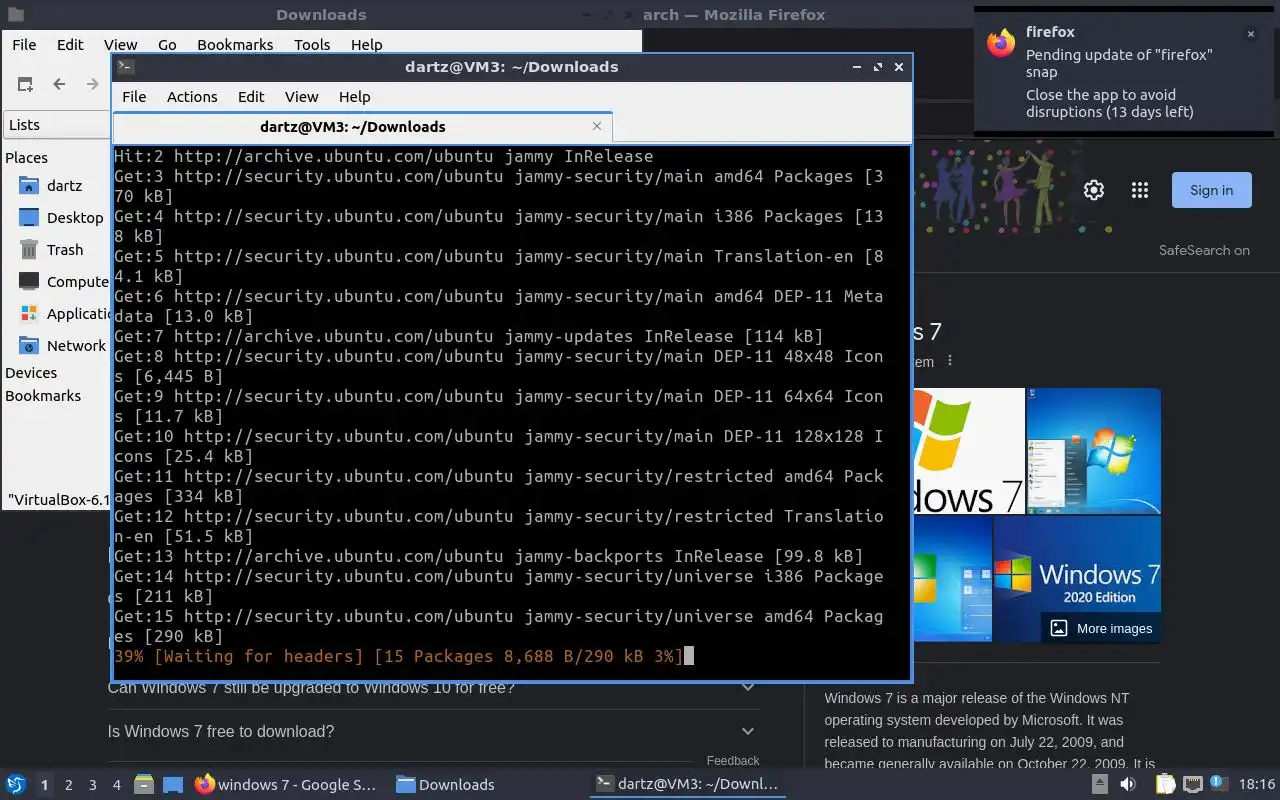
Task: Switch to workspace 2 in panel
Action: 69,785
